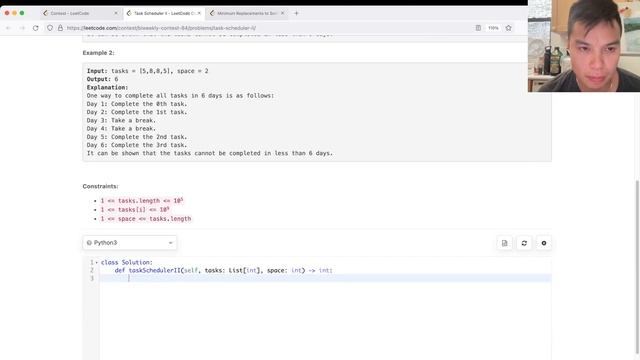Click 'Day 3: Take a break.' line
The height and width of the screenshot is (360, 640).
click(121, 120)
